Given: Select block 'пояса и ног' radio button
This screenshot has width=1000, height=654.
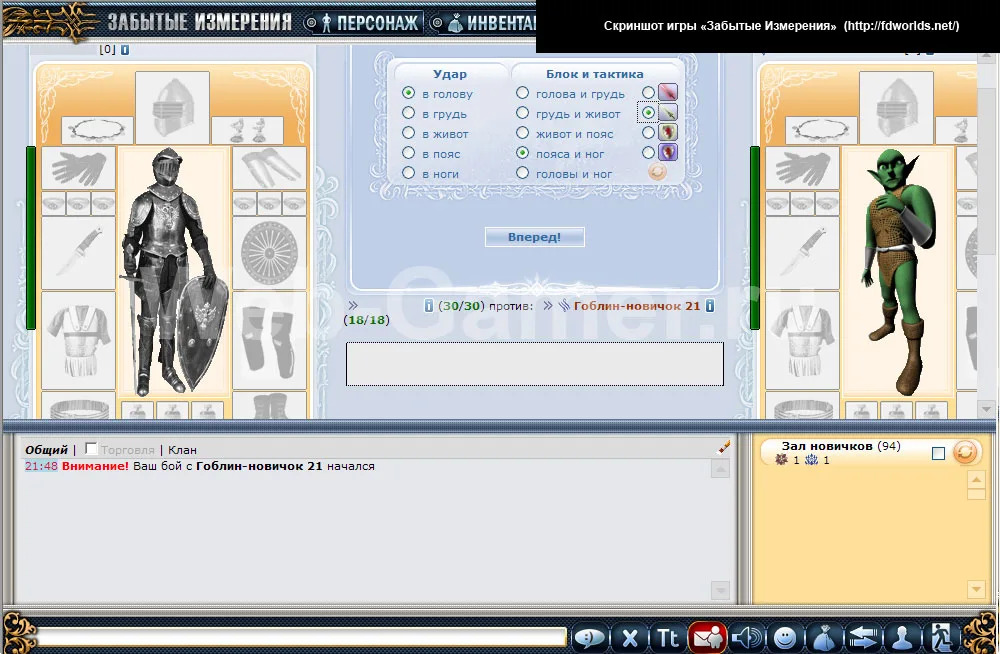Looking at the screenshot, I should 522,153.
